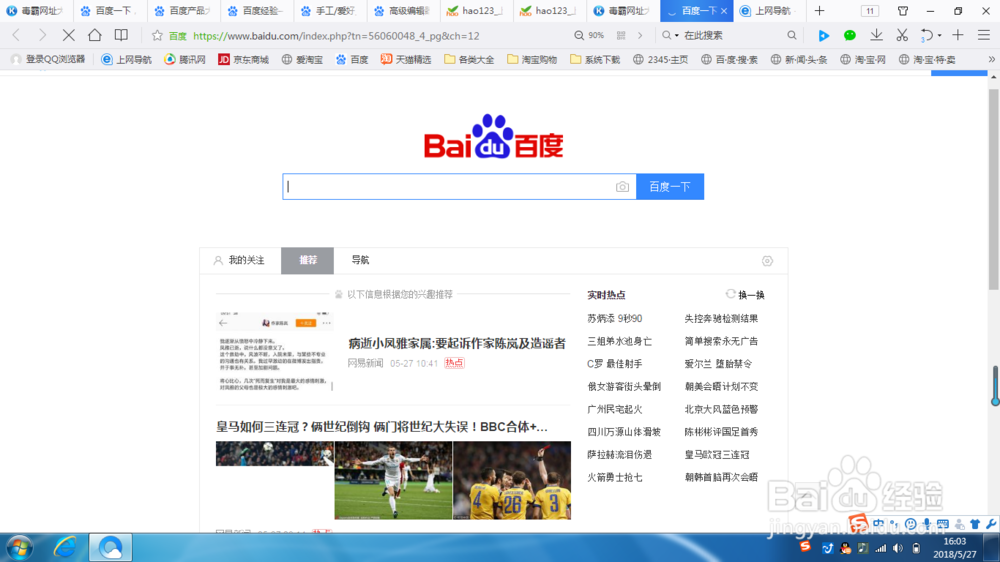Click the blue video play toolbar icon
Screen dimensions: 1000x562
[823, 36]
